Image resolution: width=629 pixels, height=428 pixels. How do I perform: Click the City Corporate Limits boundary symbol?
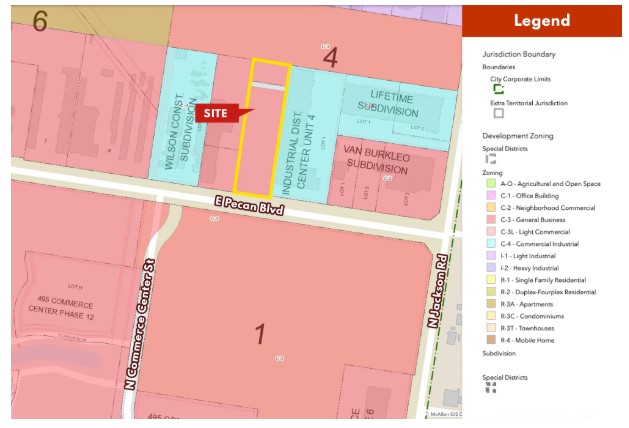498,88
